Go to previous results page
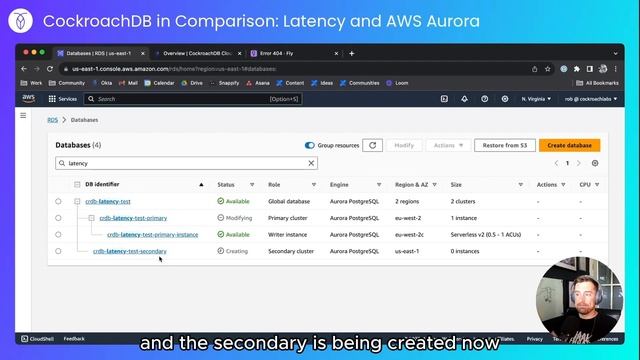Viewport: 640px width, 360px height. [556, 163]
